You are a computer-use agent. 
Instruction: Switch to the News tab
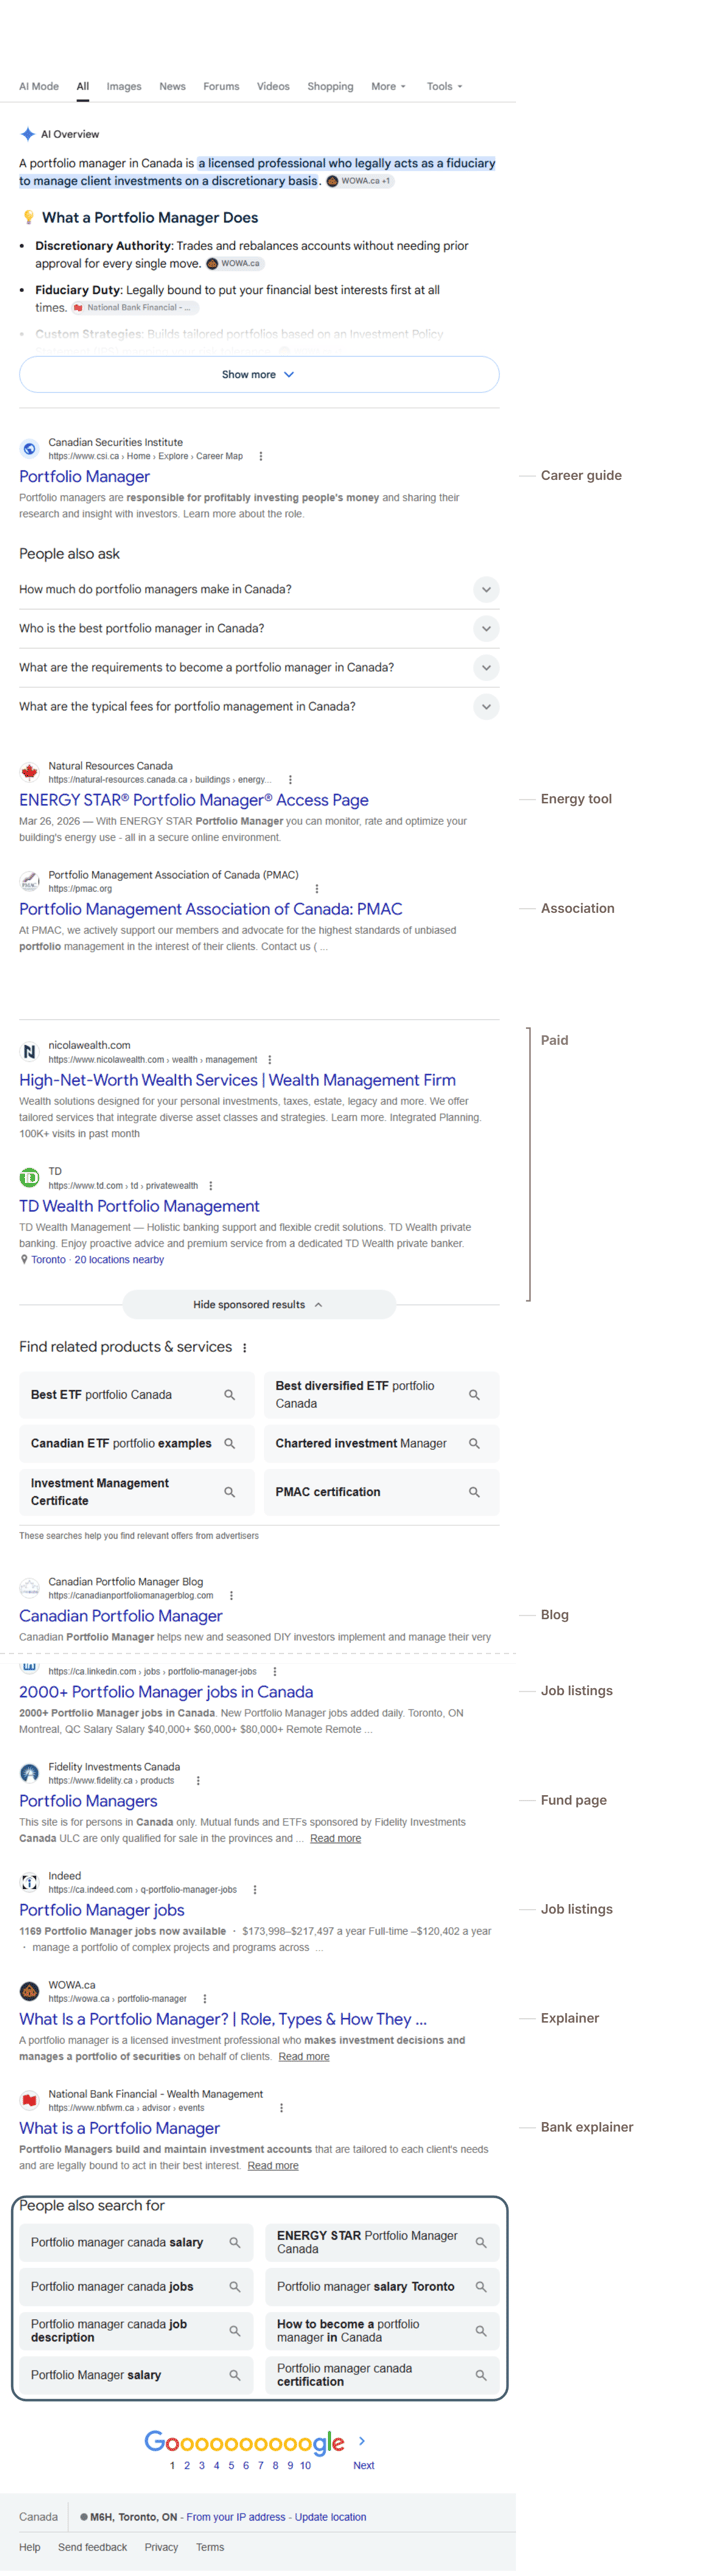coord(172,86)
